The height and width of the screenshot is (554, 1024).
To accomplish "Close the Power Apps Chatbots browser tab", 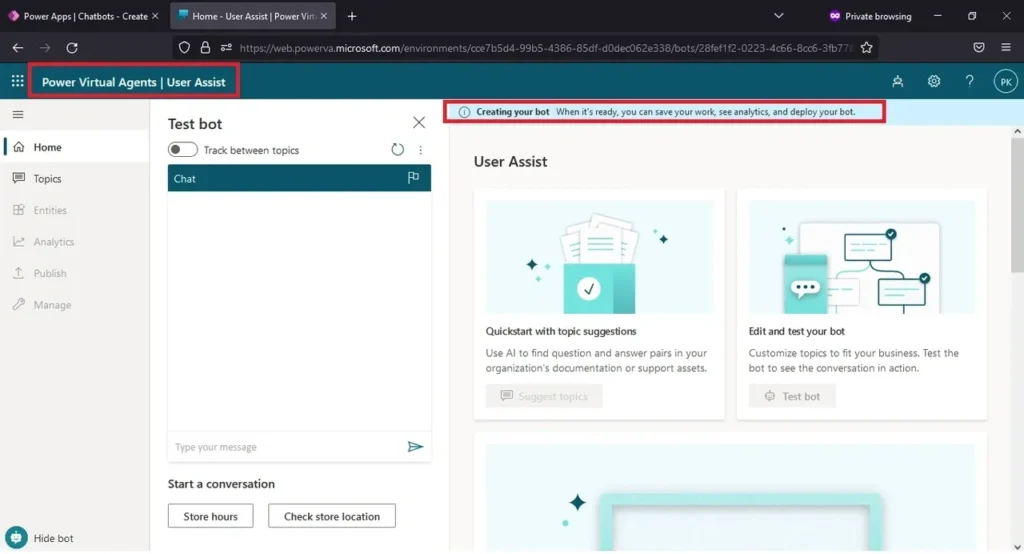I will pyautogui.click(x=155, y=16).
